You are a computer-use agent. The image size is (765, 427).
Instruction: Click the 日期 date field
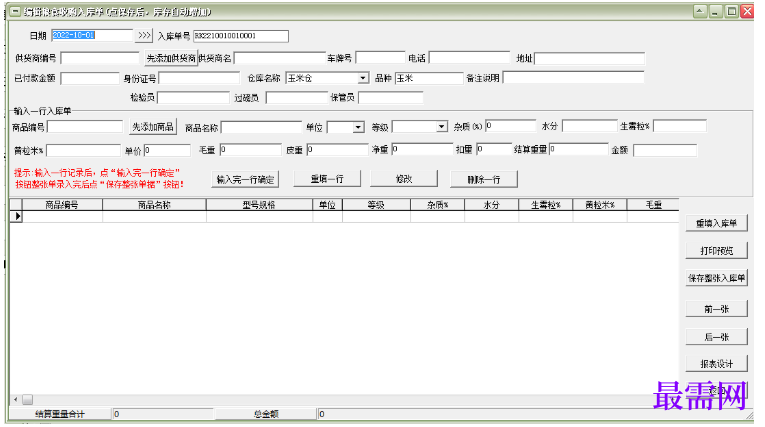click(x=92, y=36)
